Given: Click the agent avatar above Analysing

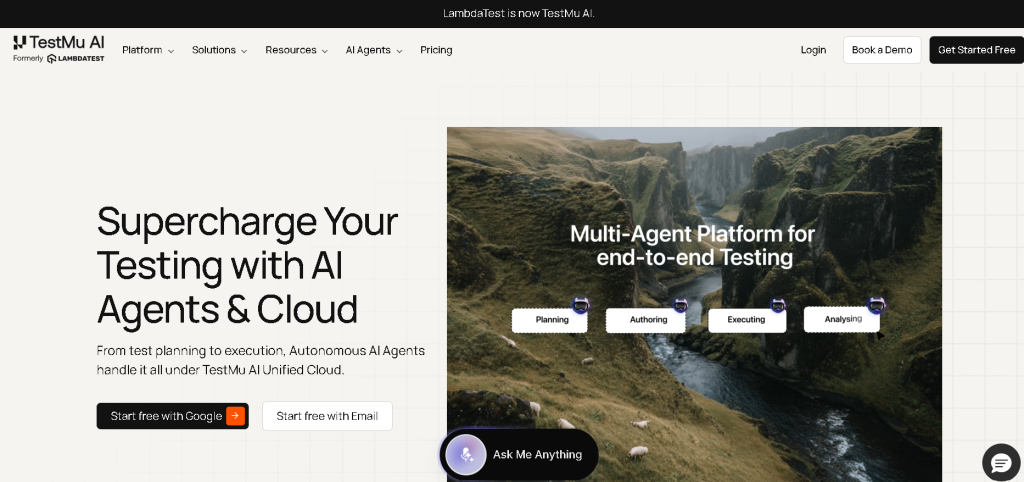Looking at the screenshot, I should [x=876, y=304].
